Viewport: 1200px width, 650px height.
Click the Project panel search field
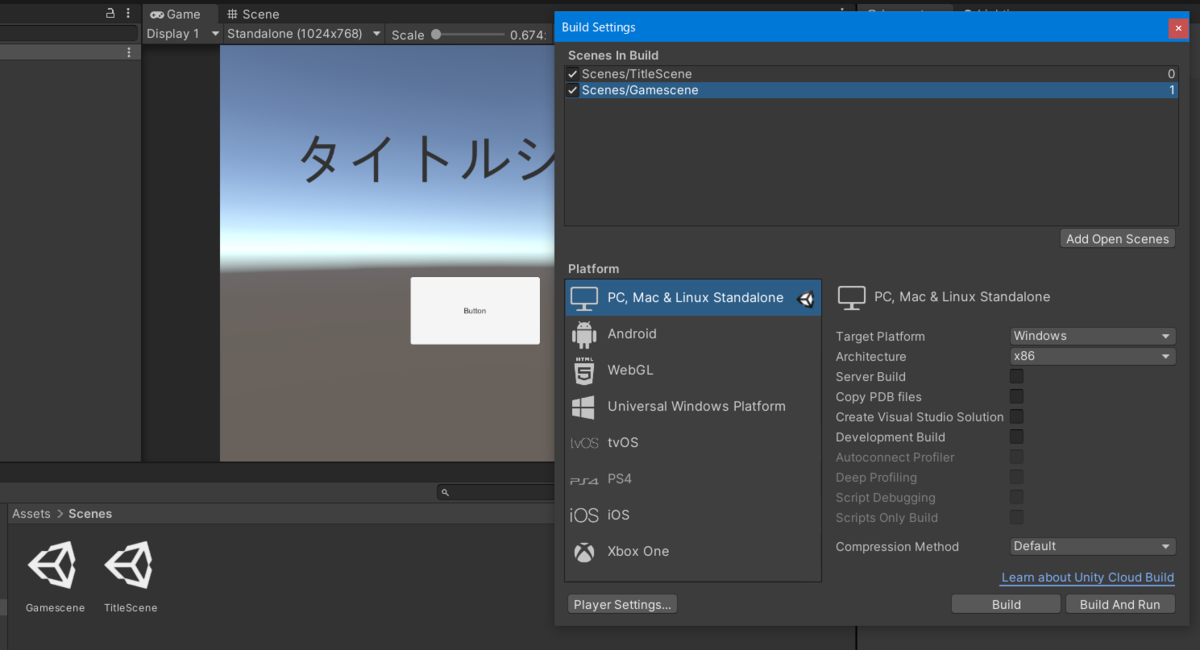(495, 492)
